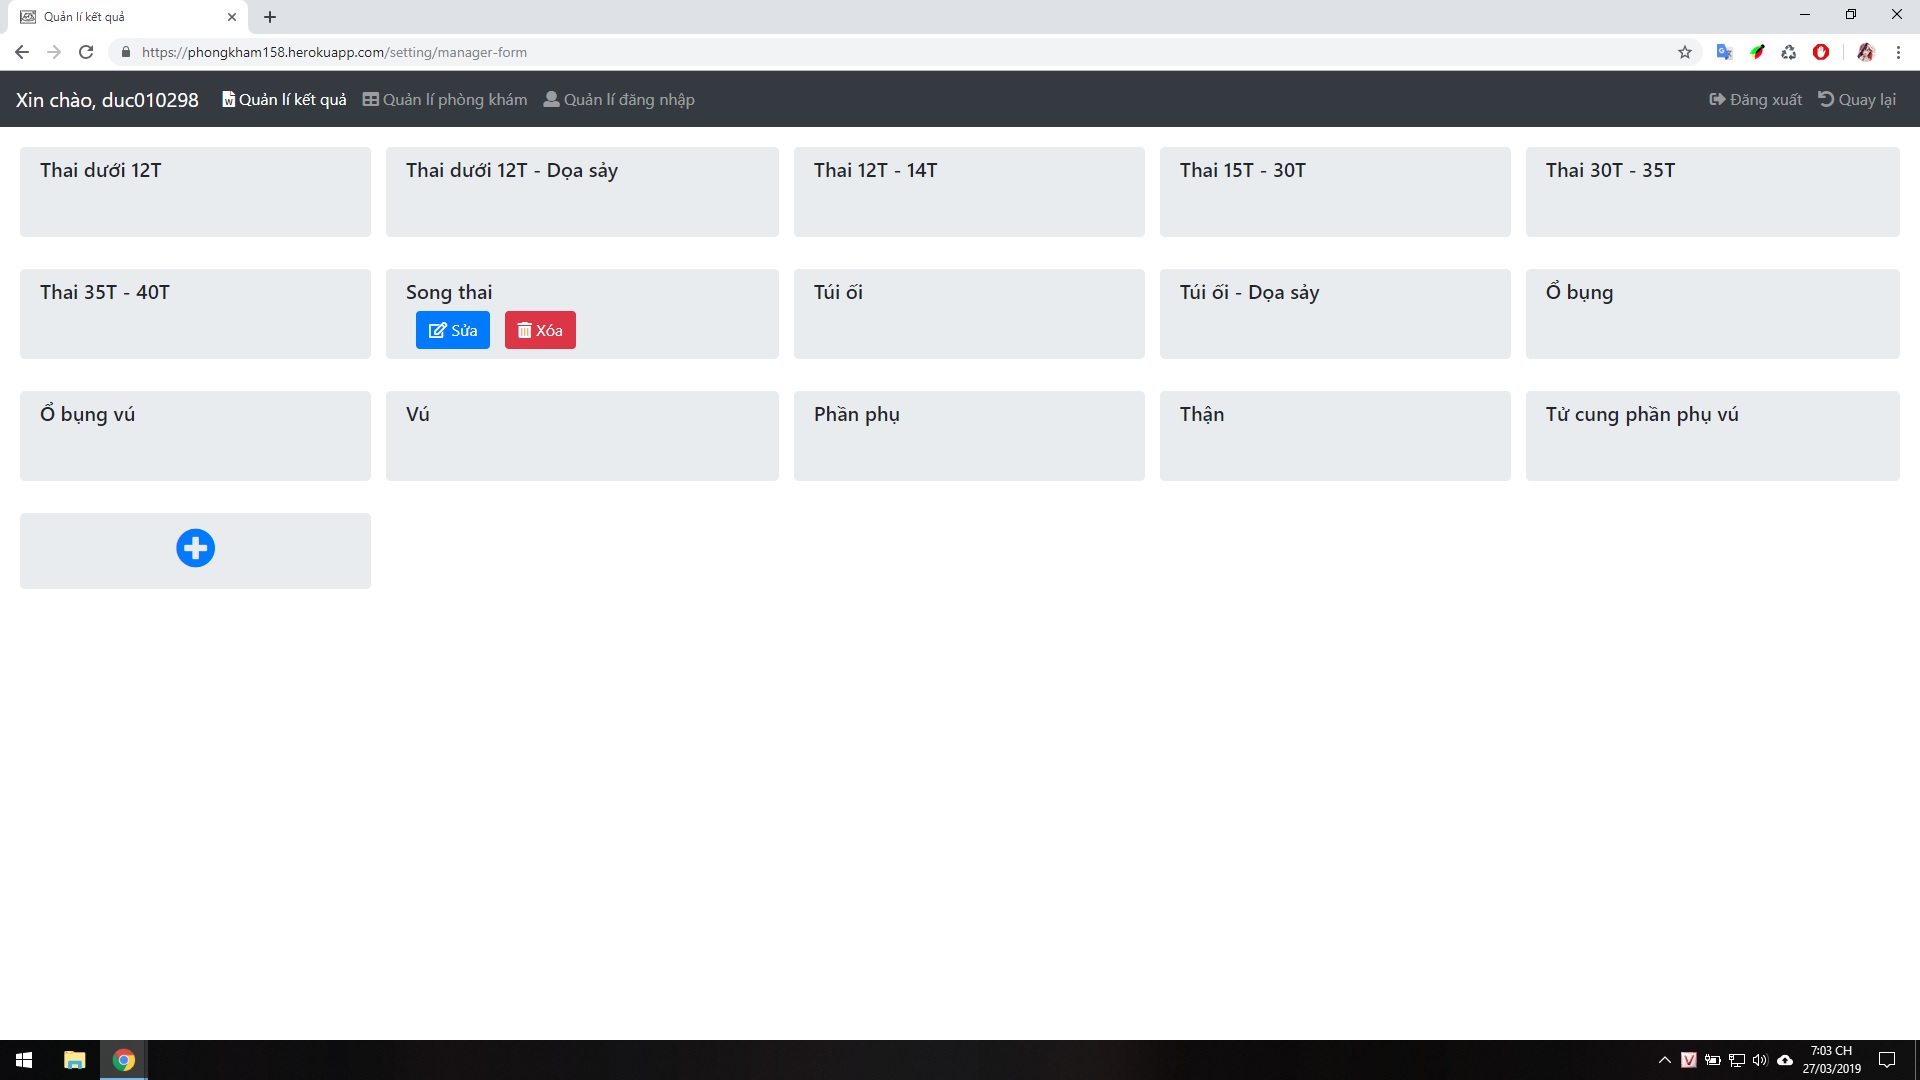Open a new browser tab
The height and width of the screenshot is (1080, 1920).
click(270, 17)
